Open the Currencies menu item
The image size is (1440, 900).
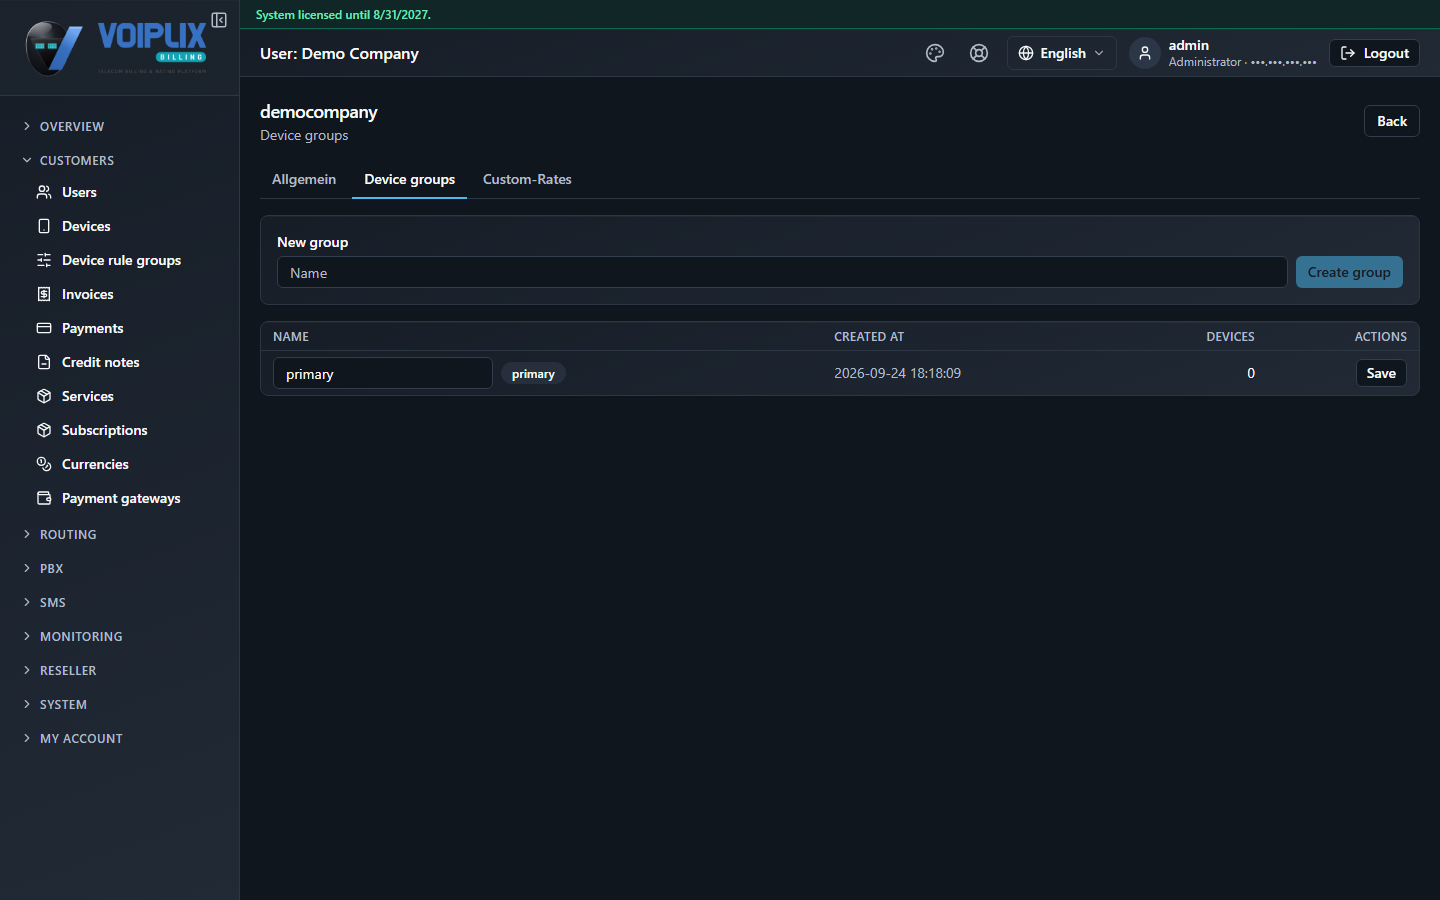coord(95,464)
